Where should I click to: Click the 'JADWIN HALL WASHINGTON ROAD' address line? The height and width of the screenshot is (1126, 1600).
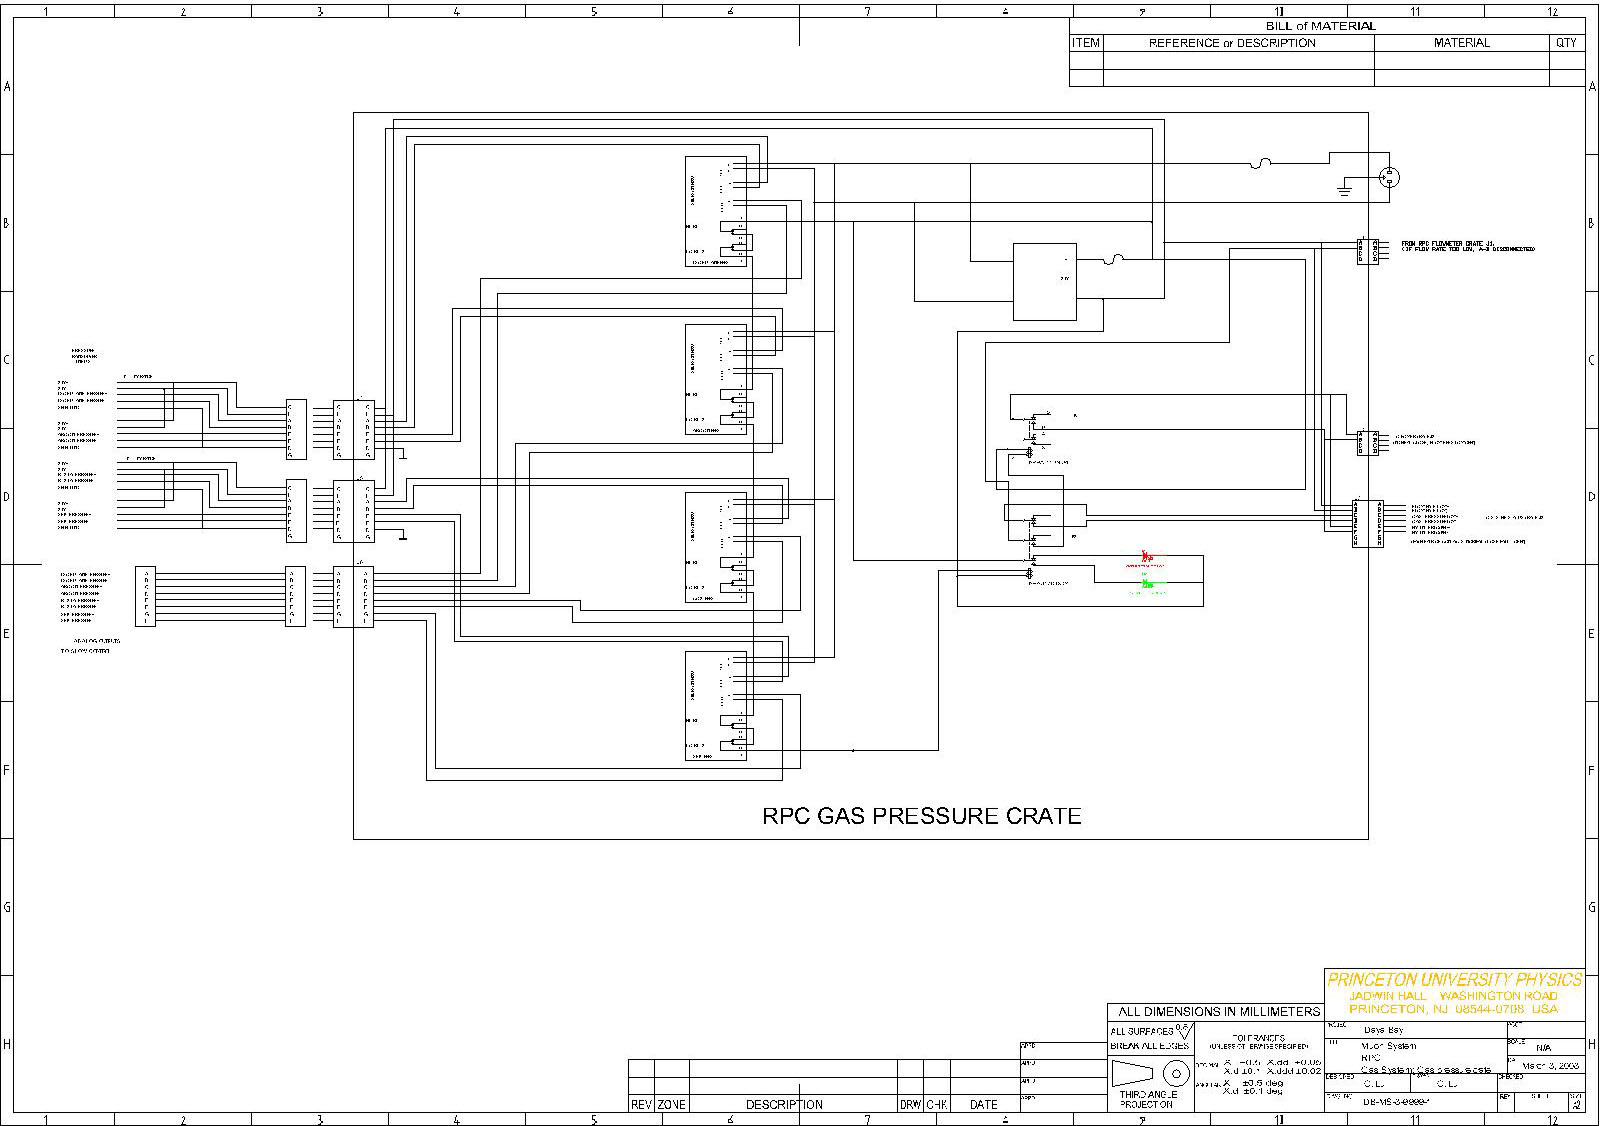point(1453,996)
